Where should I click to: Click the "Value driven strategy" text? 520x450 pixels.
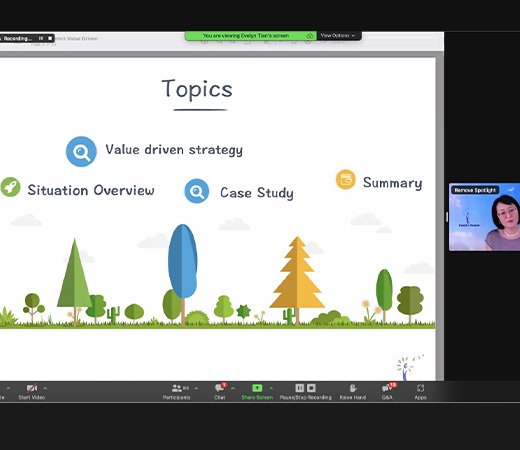174,150
